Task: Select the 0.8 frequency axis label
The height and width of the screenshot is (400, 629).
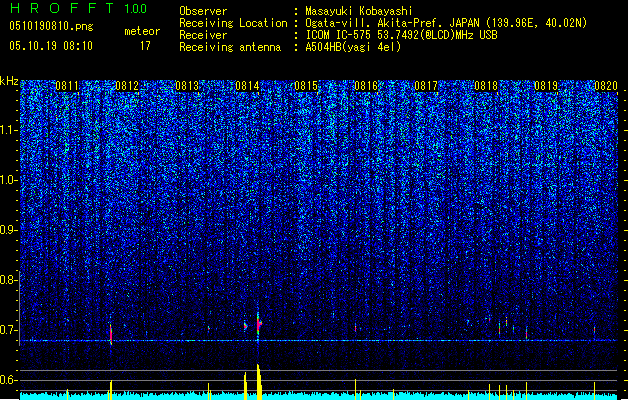Action: pyautogui.click(x=9, y=280)
